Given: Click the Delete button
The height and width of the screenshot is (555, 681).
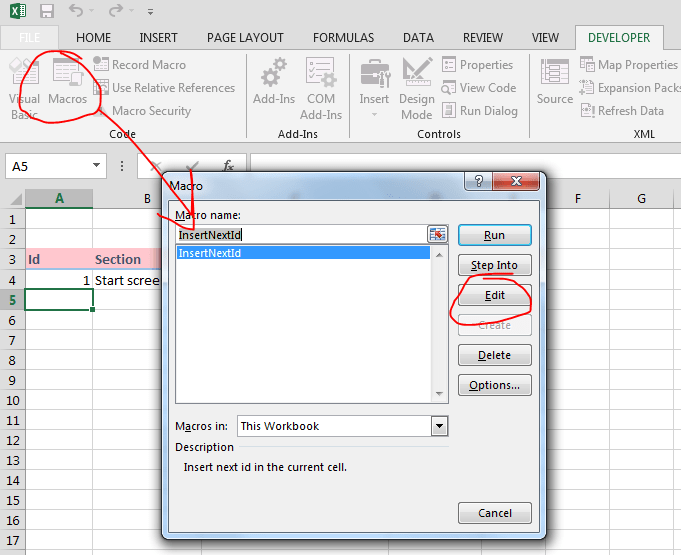Looking at the screenshot, I should (495, 355).
